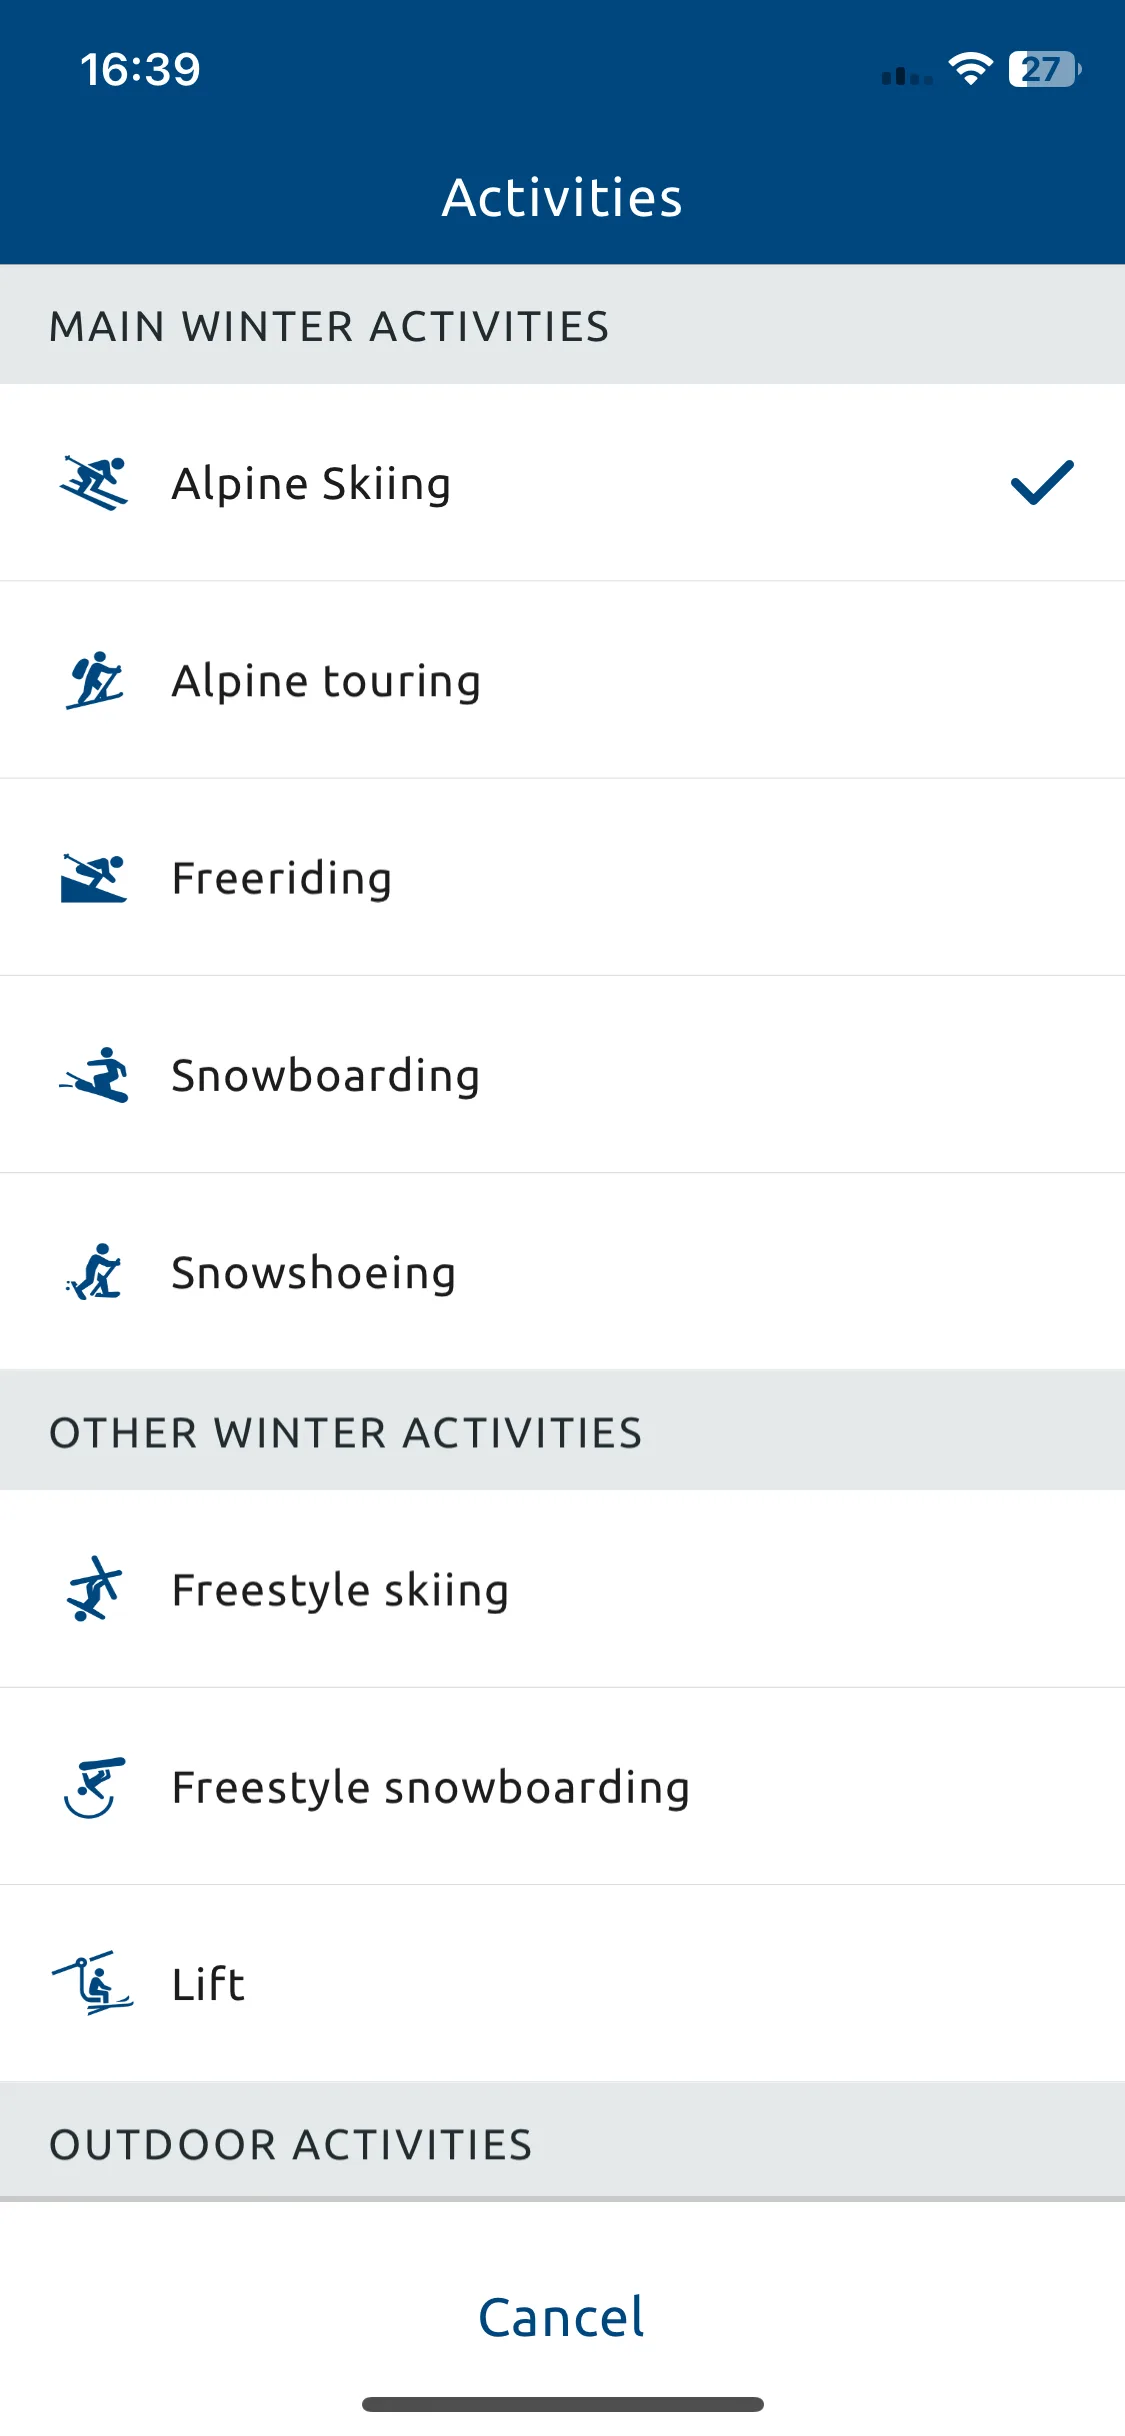Select the Freestyle skiing row
This screenshot has width=1125, height=2436.
click(562, 1589)
